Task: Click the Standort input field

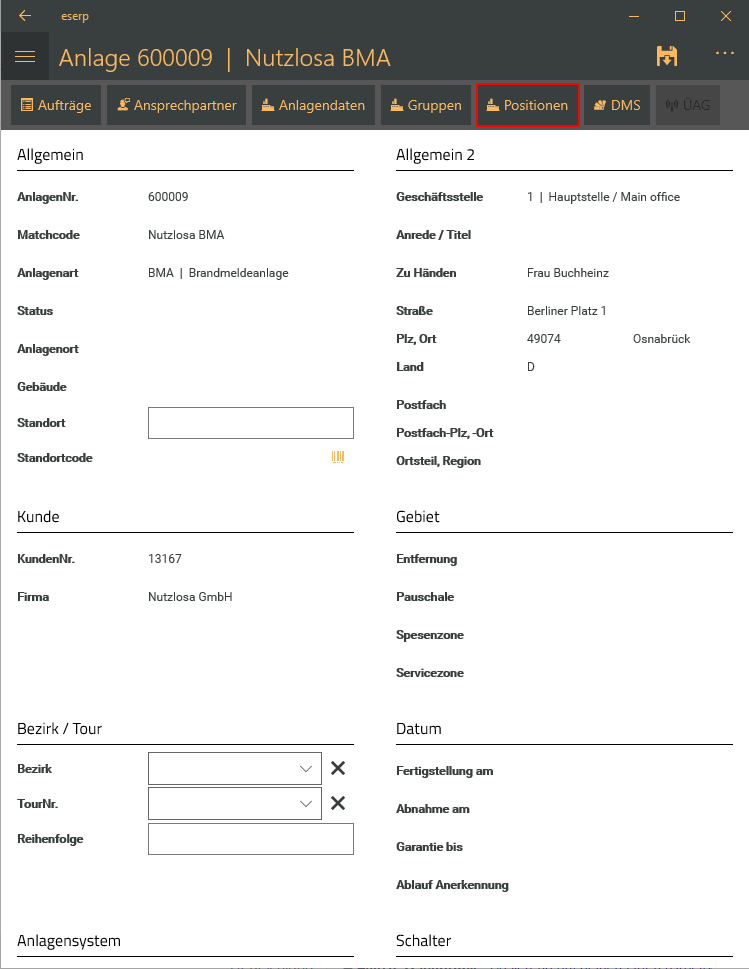Action: [250, 423]
